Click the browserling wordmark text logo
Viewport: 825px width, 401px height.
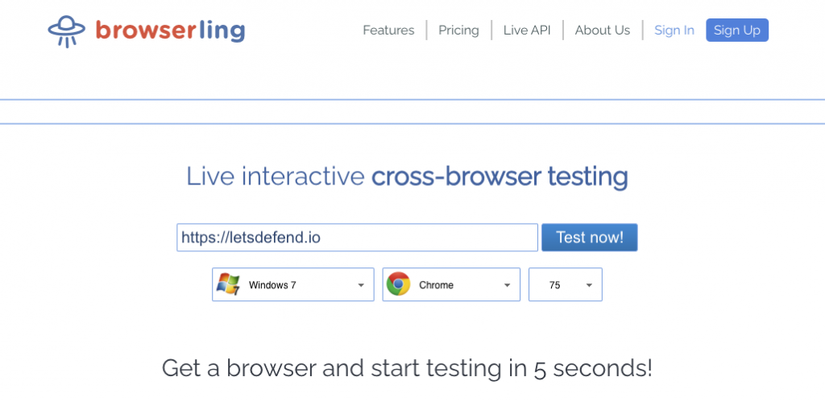coord(170,31)
